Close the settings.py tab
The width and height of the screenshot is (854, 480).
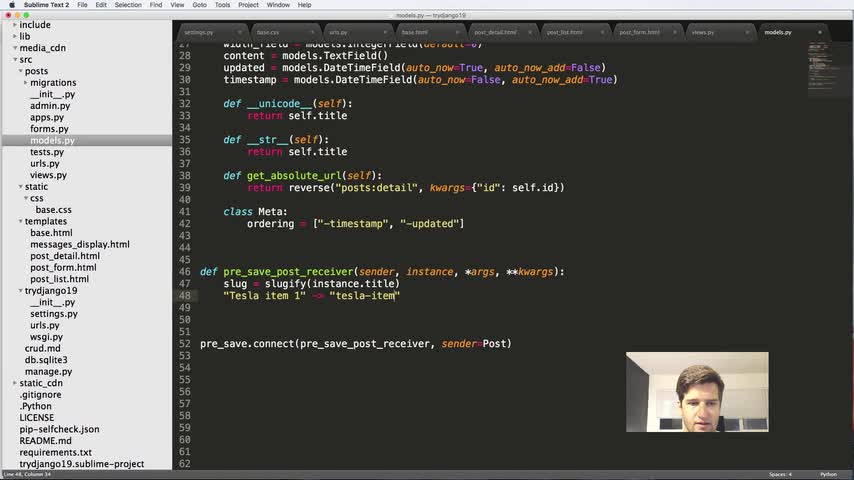point(240,32)
